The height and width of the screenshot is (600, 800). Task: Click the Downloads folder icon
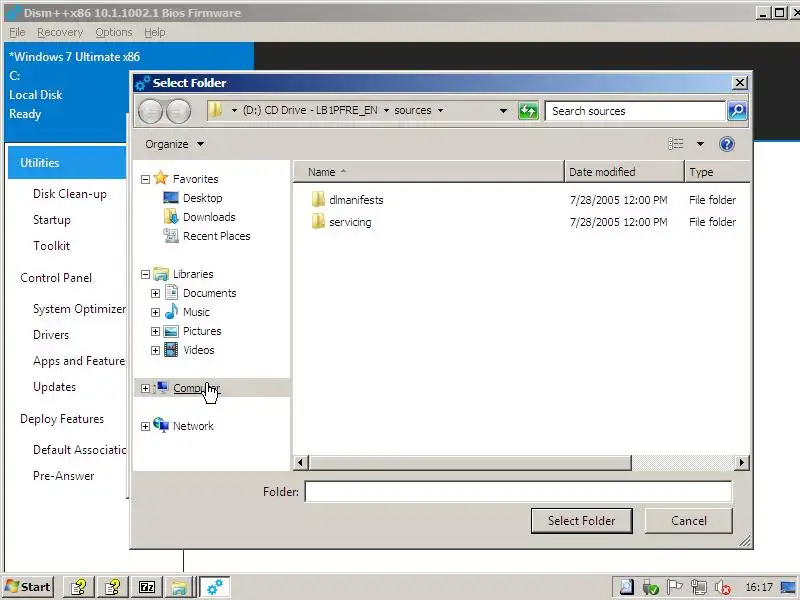pos(171,216)
